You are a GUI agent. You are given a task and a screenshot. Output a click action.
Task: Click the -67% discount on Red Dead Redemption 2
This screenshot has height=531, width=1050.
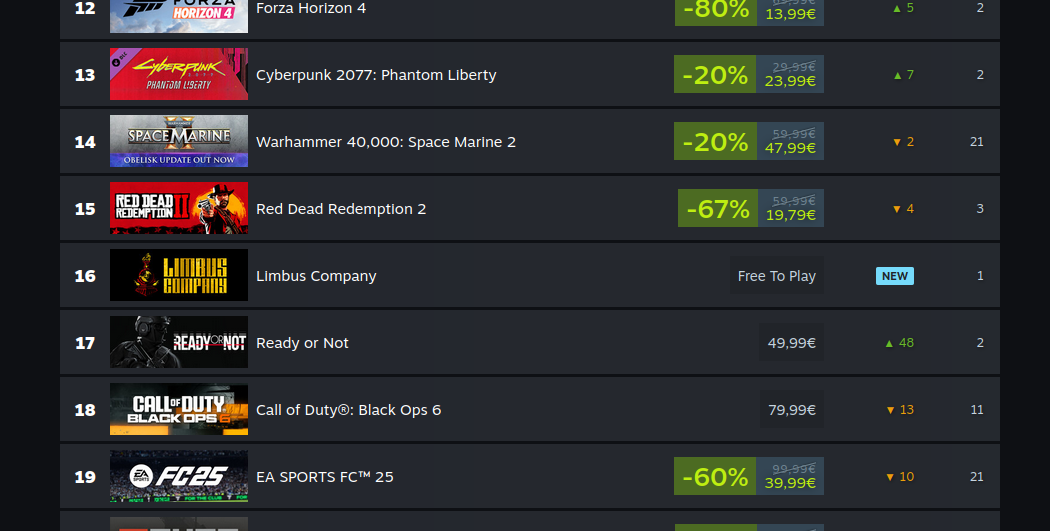click(x=716, y=209)
